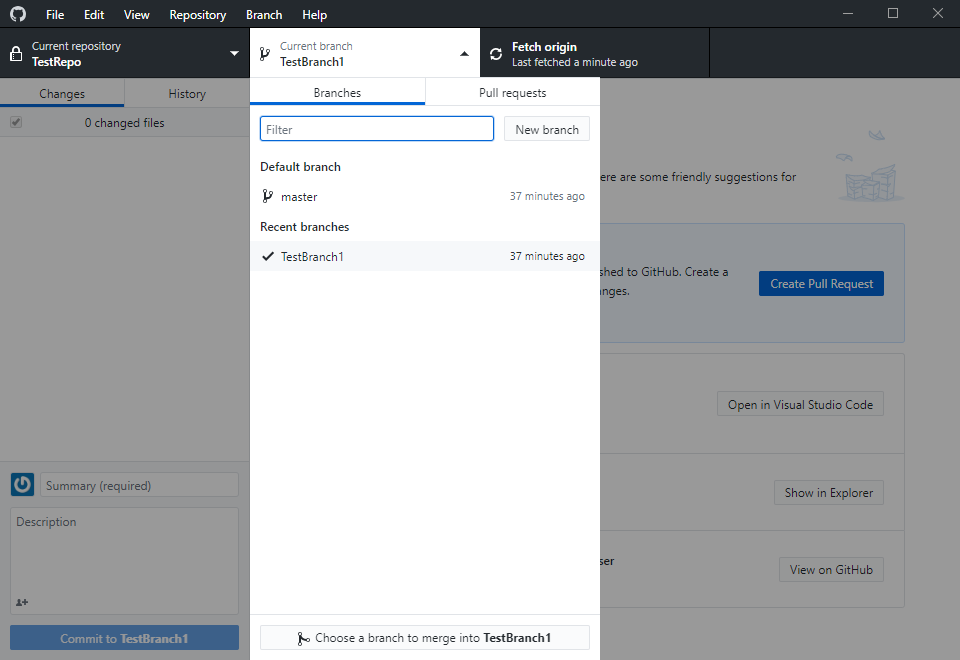Click the current branch fork icon
This screenshot has width=960, height=660.
click(264, 54)
